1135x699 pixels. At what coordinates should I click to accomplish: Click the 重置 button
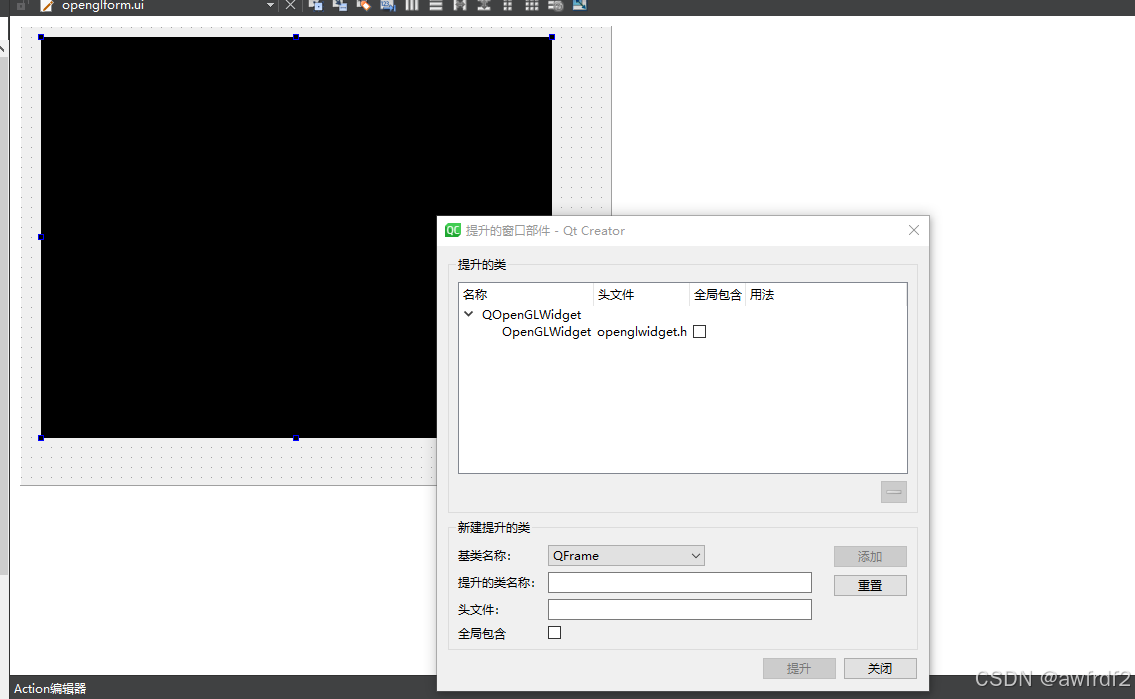pos(870,585)
